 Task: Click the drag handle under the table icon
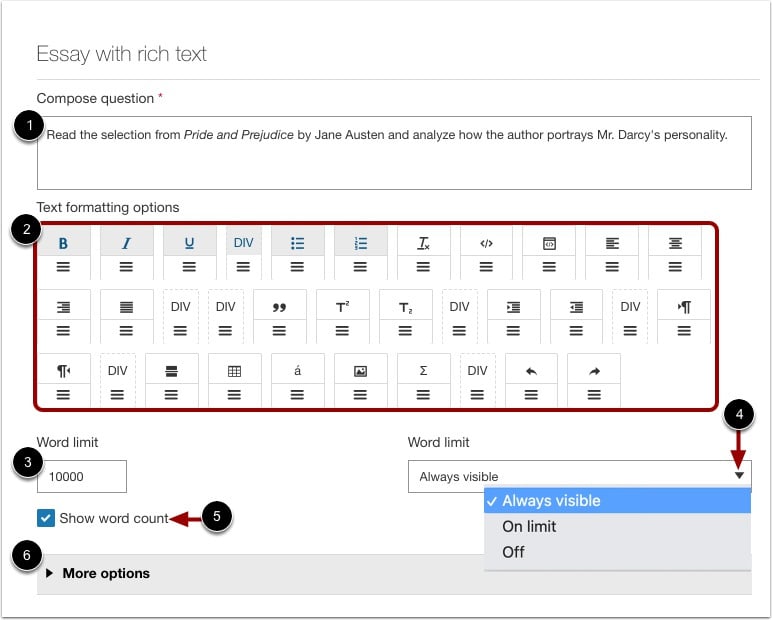(234, 394)
